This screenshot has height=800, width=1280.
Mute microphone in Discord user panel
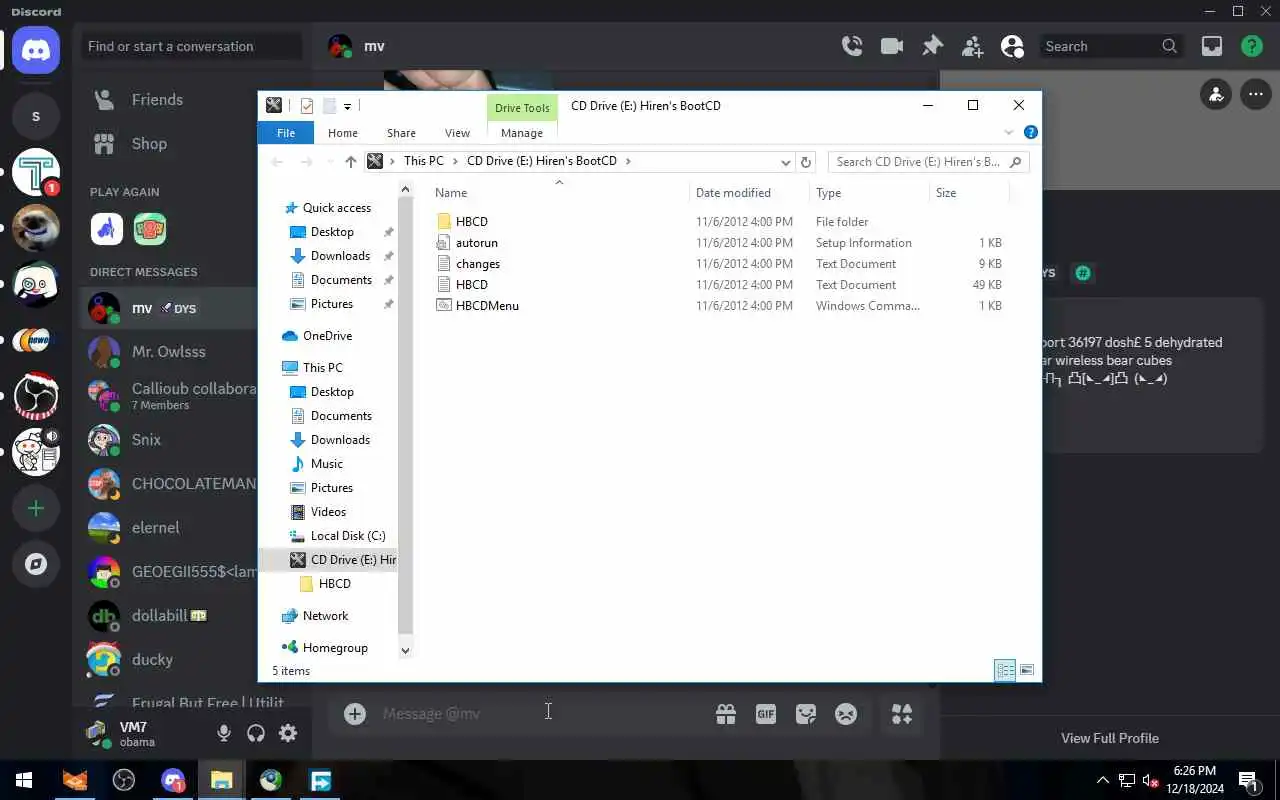(x=224, y=733)
